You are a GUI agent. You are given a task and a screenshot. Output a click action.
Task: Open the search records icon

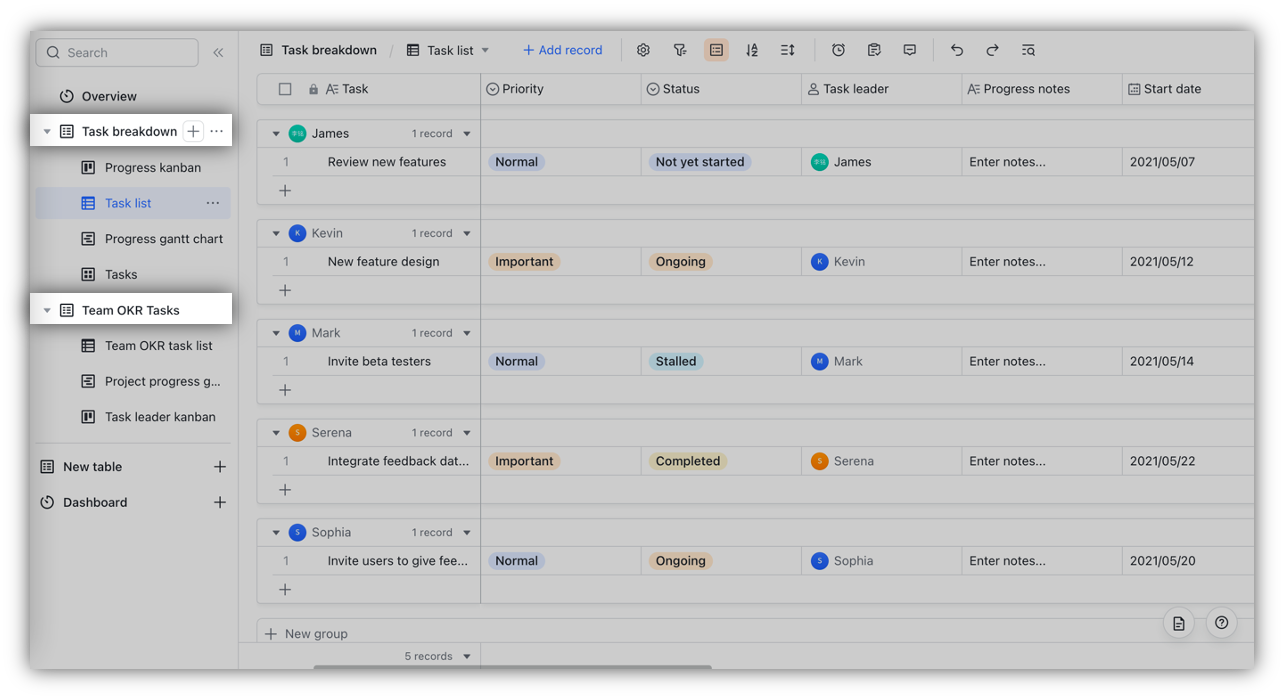tap(1028, 49)
